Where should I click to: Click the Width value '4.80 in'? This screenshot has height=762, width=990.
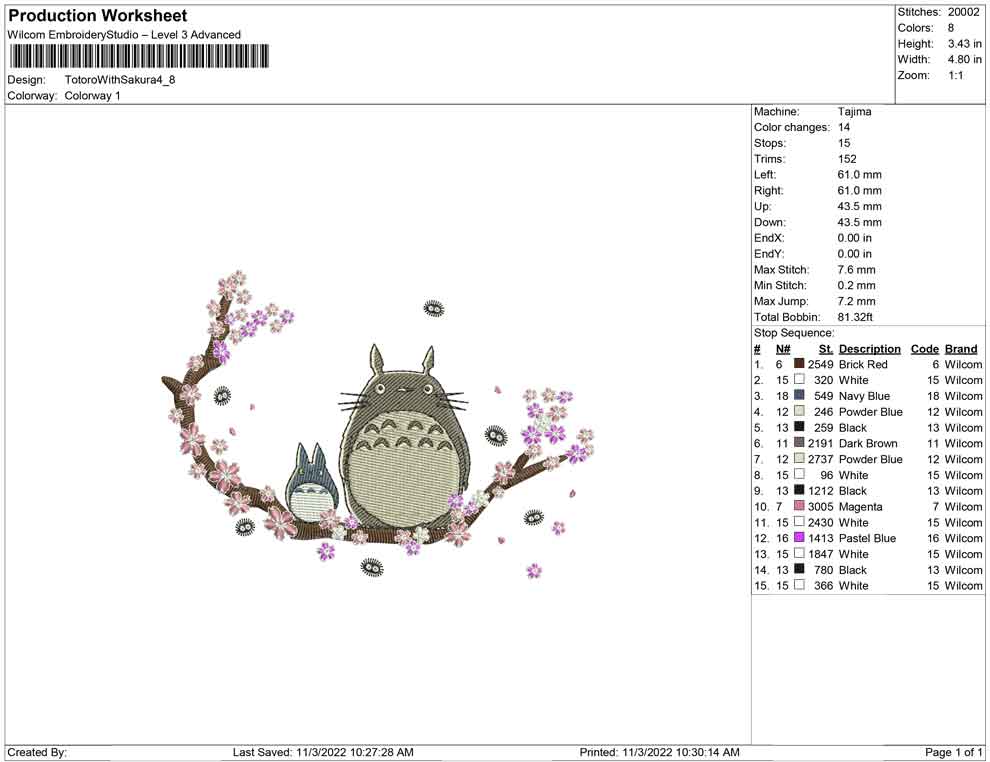pos(964,59)
